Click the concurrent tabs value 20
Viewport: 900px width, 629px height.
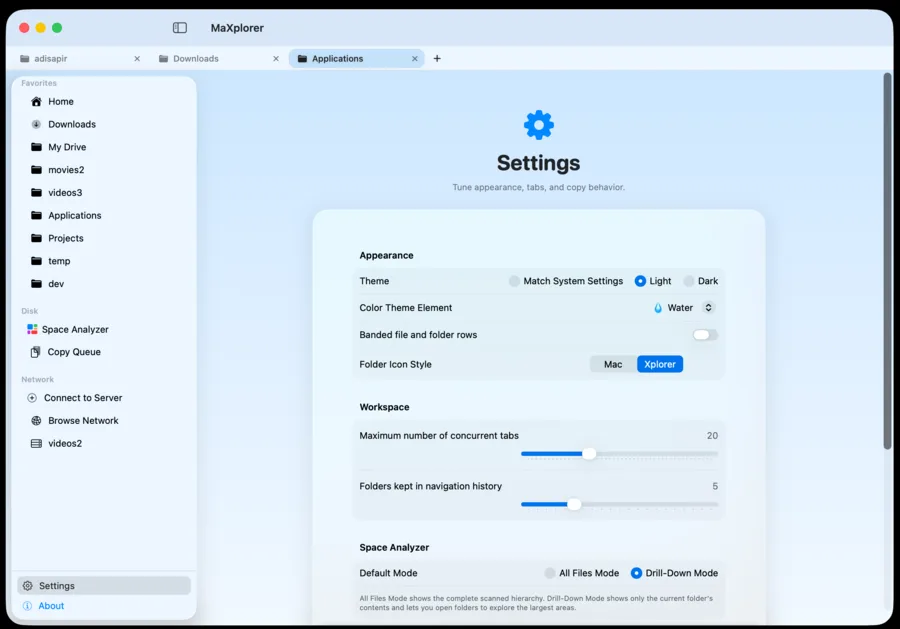[x=712, y=436]
